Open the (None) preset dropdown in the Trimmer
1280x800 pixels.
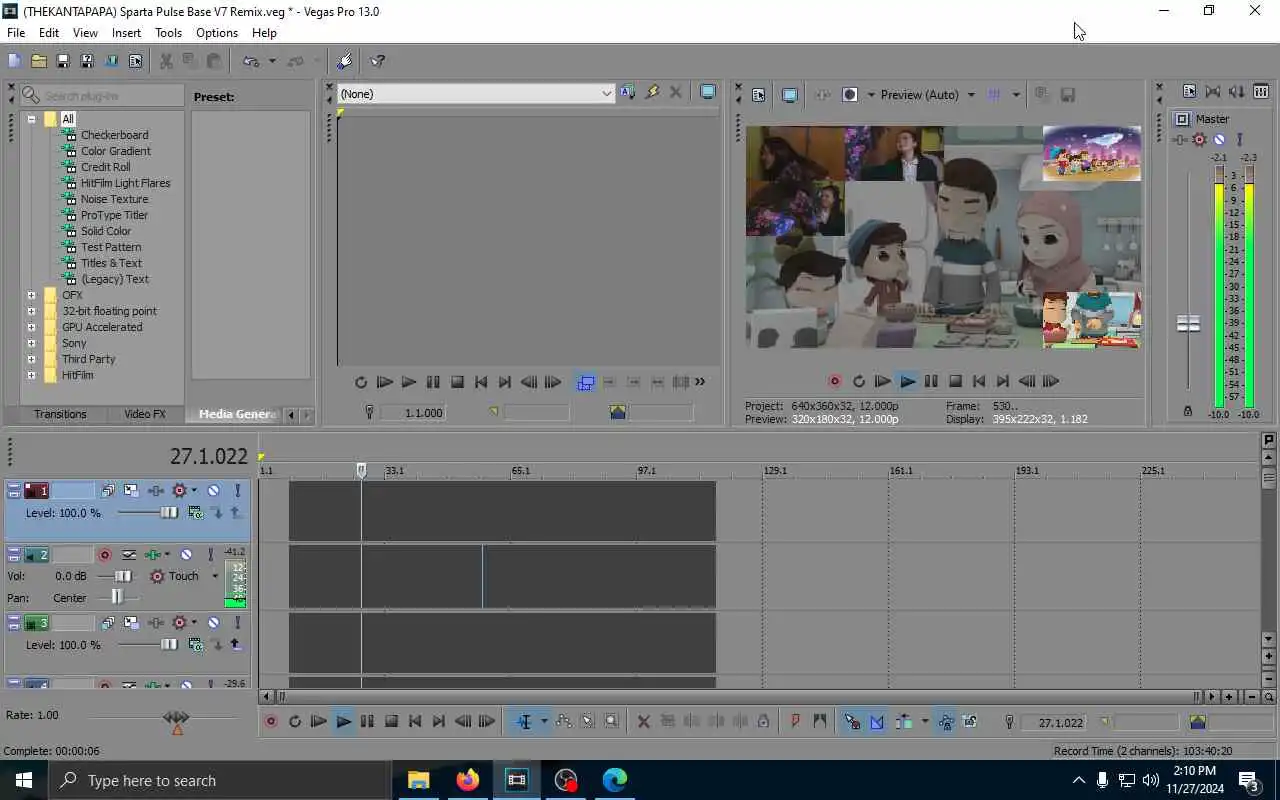click(x=606, y=94)
